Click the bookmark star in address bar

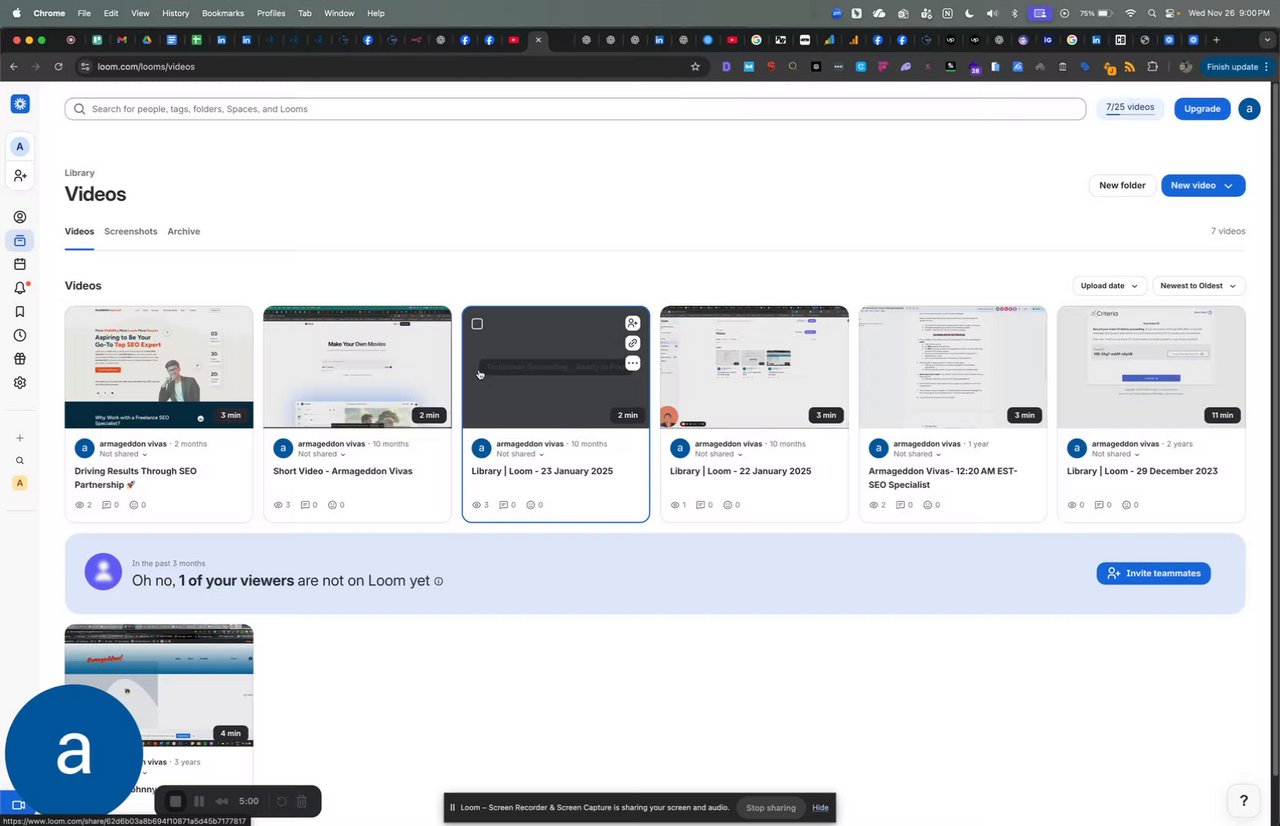695,66
